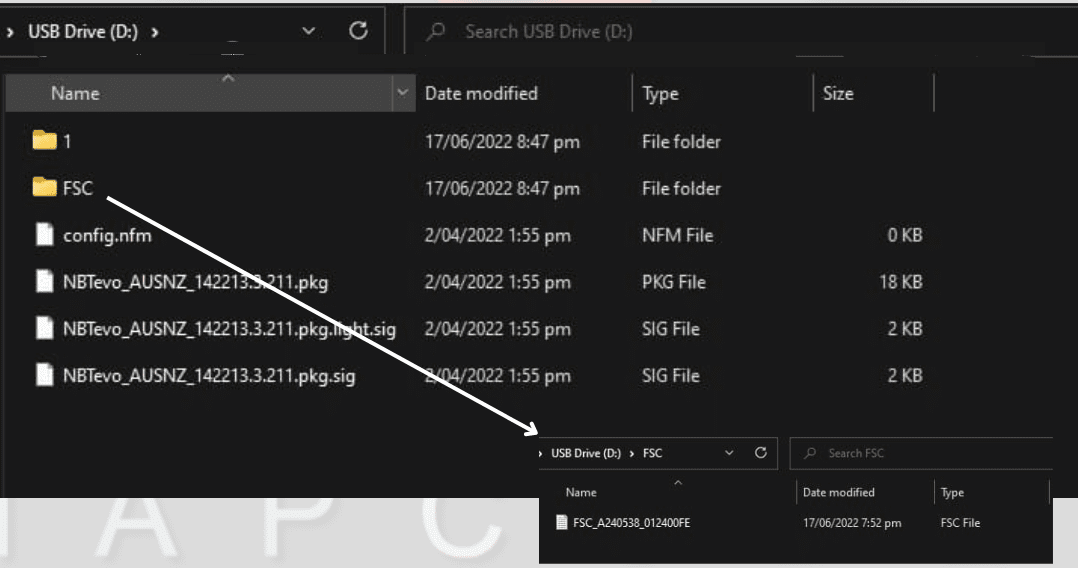Viewport: 1078px width, 568px height.
Task: Select the NBTevo pkg.sig file icon
Action: click(x=45, y=375)
